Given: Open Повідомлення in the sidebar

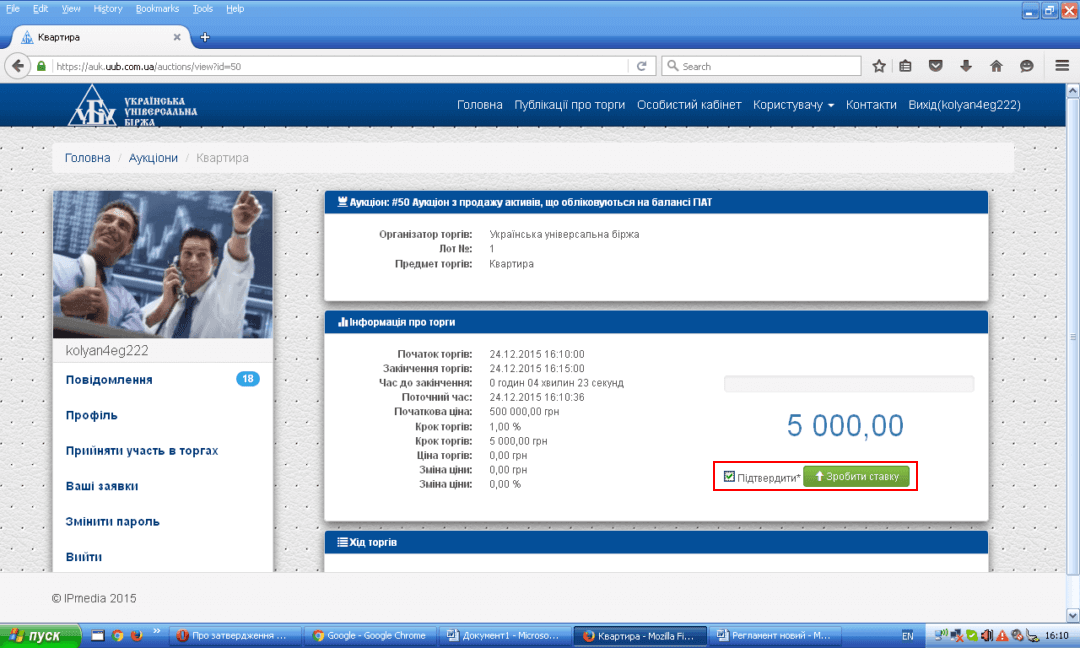Looking at the screenshot, I should (109, 380).
